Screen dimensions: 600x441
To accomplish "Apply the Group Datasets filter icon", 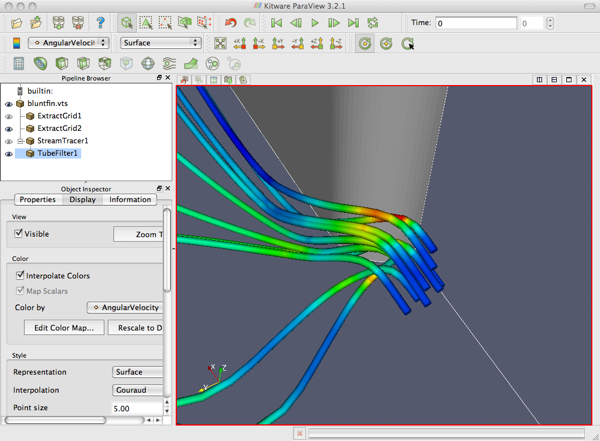I will pyautogui.click(x=212, y=64).
